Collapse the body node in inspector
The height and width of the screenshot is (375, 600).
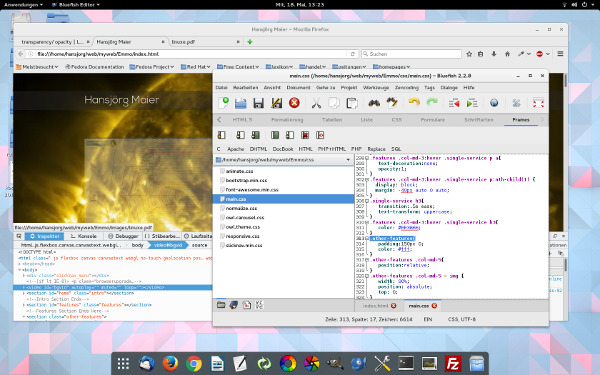[x=20, y=270]
